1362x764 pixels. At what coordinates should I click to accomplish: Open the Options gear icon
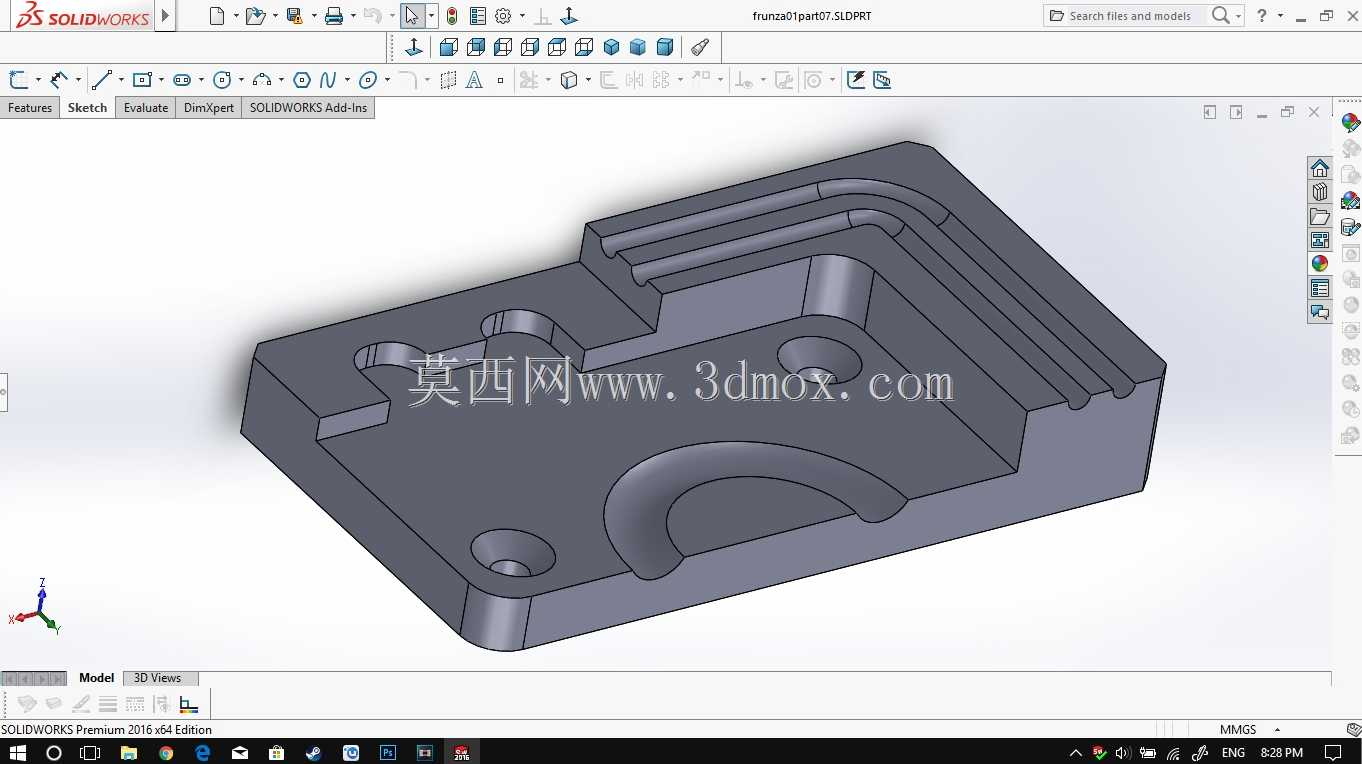pyautogui.click(x=503, y=16)
